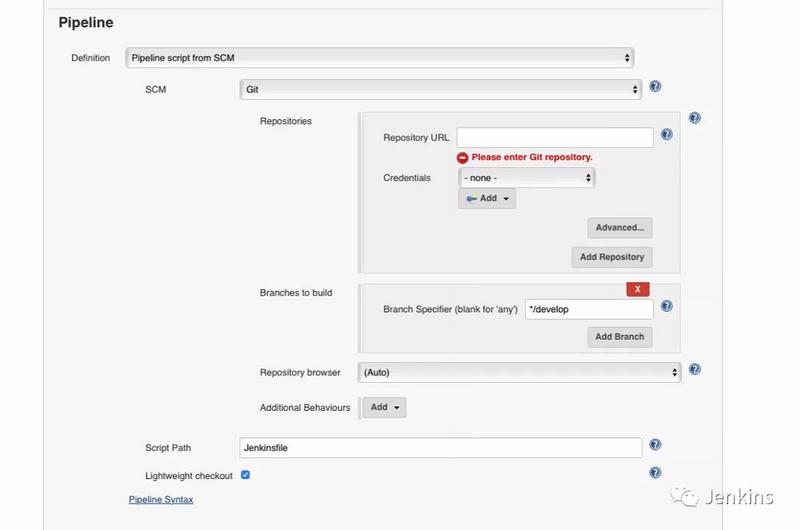Click the 'Script Path' label
This screenshot has height=530, width=800.
168,448
